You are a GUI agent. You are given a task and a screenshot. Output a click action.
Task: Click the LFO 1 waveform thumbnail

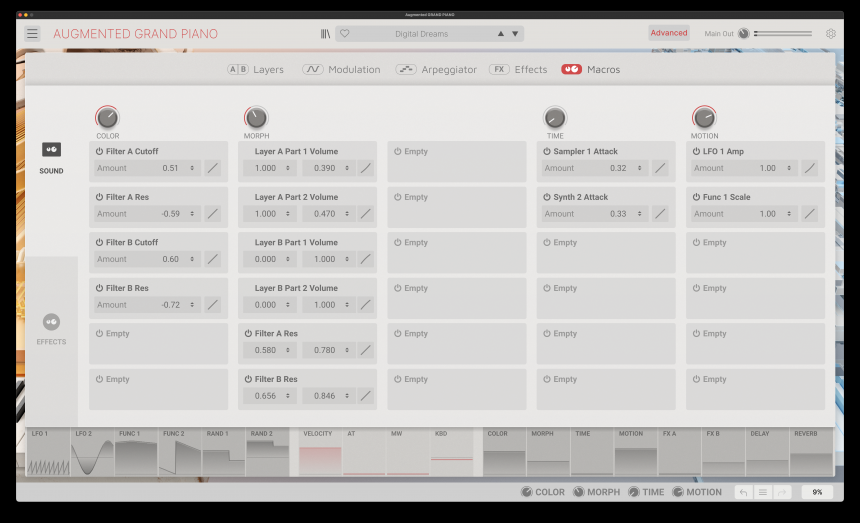pyautogui.click(x=48, y=452)
